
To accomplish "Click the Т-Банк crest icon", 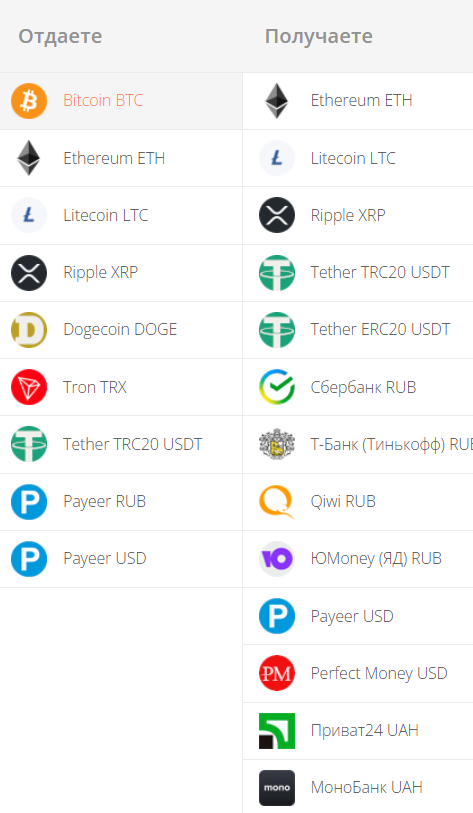I will (x=277, y=444).
